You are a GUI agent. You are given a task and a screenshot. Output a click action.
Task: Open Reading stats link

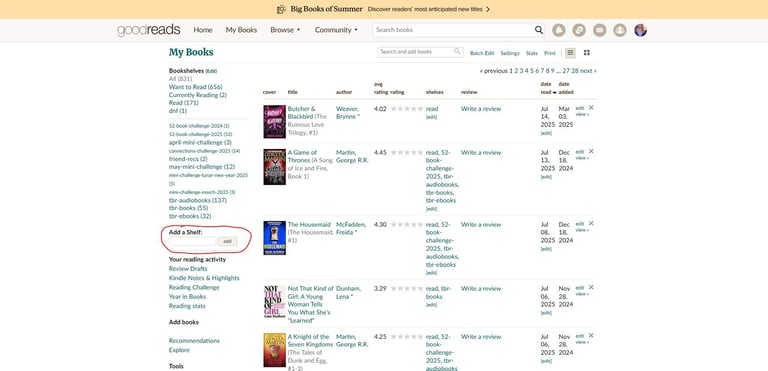click(187, 306)
